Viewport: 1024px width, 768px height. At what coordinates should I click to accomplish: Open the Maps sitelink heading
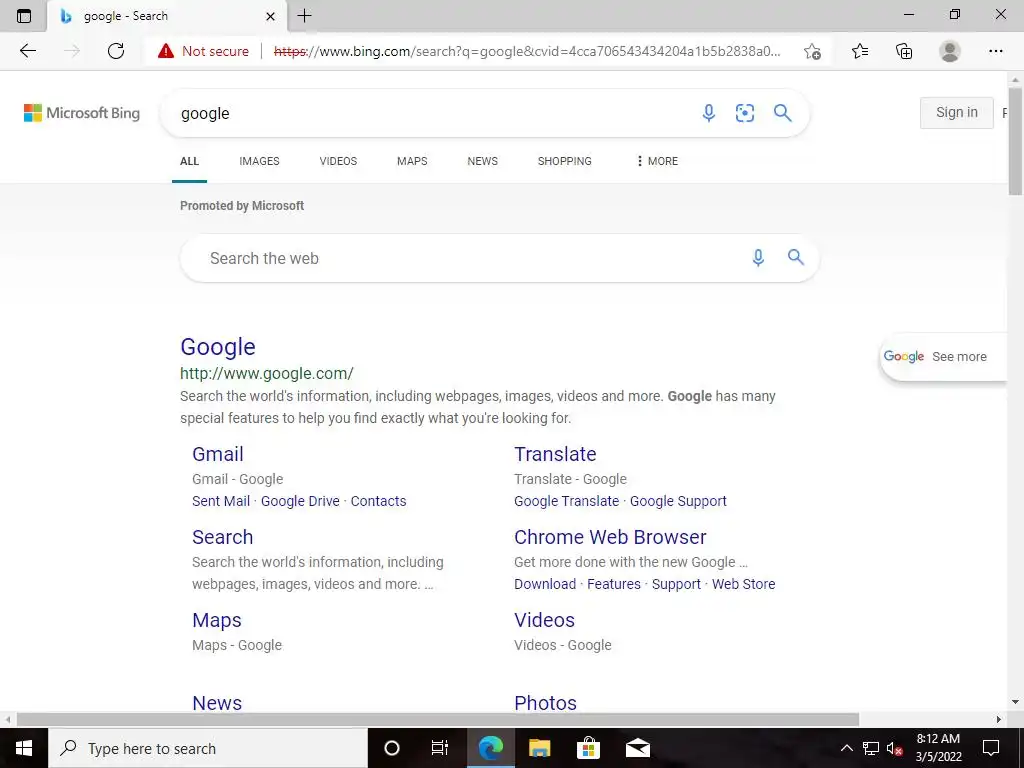tap(217, 620)
